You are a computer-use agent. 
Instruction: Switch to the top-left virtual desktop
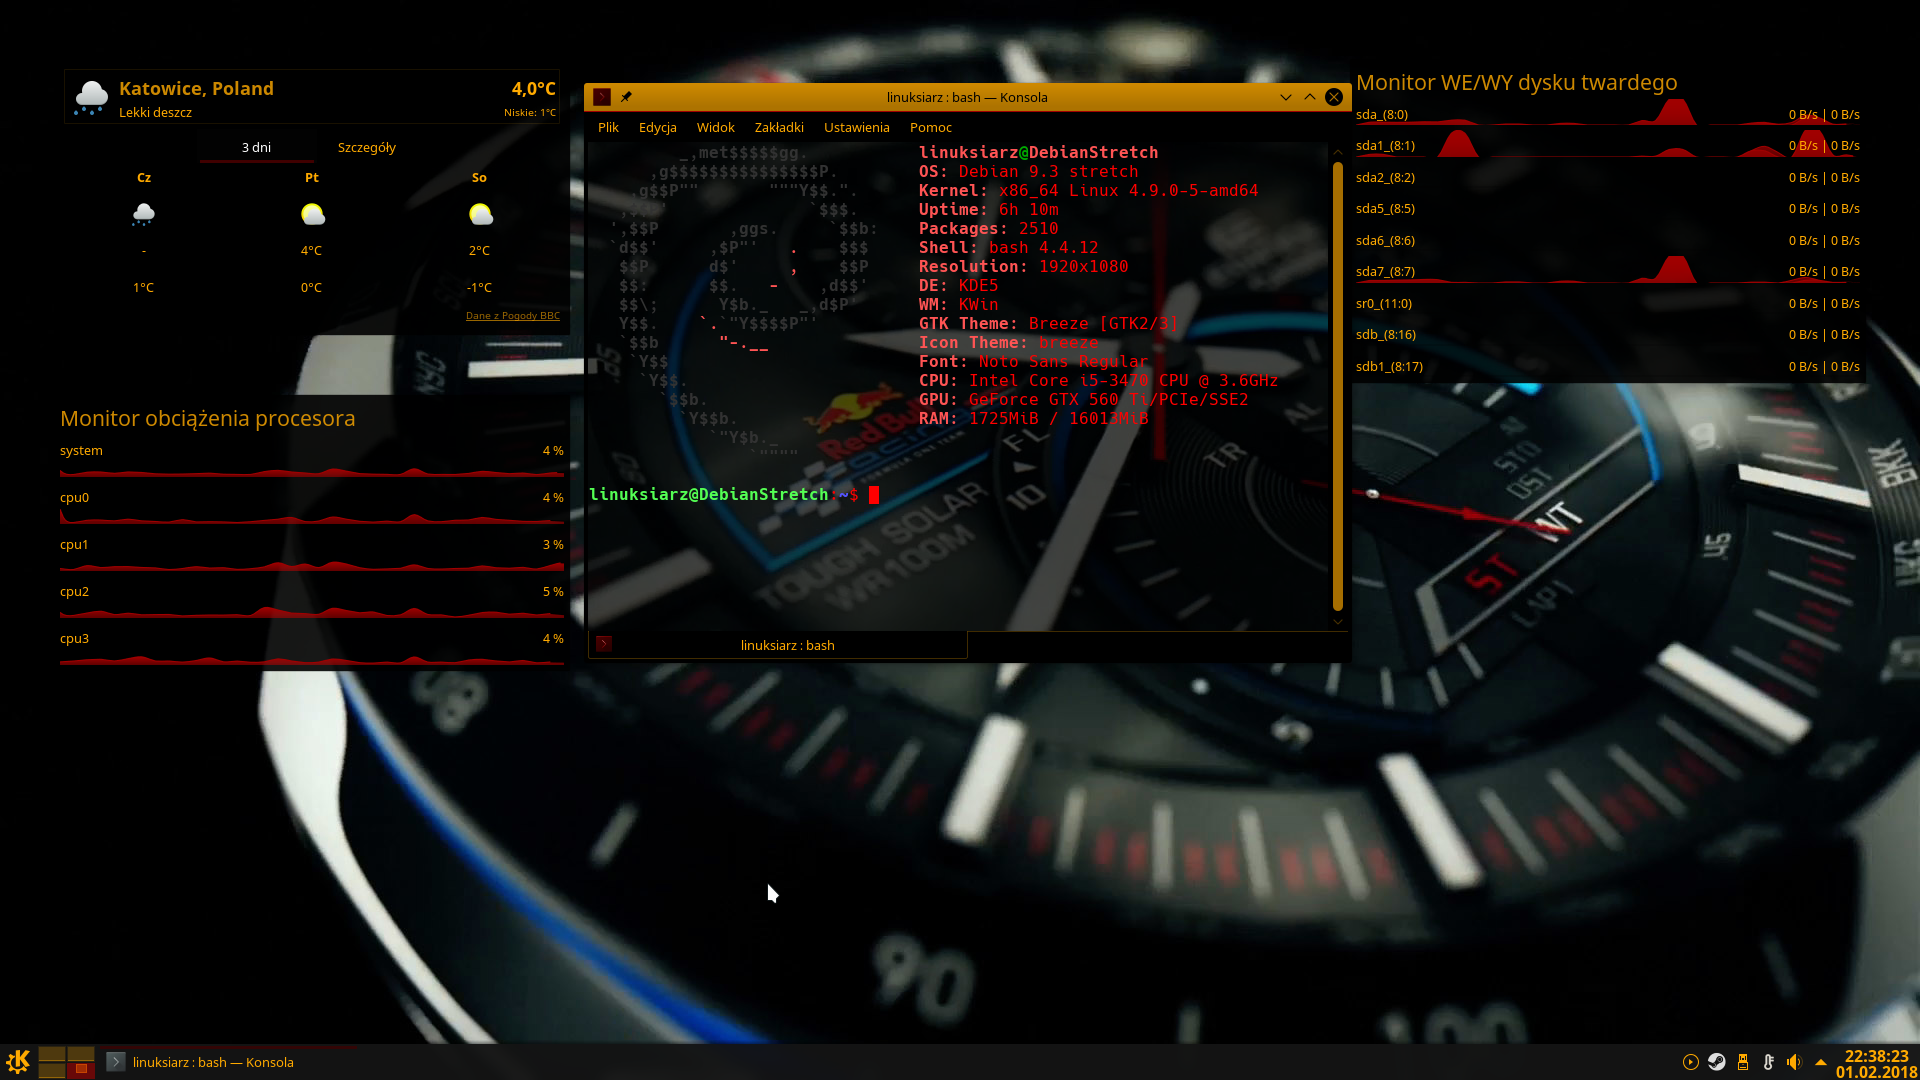tap(52, 1054)
